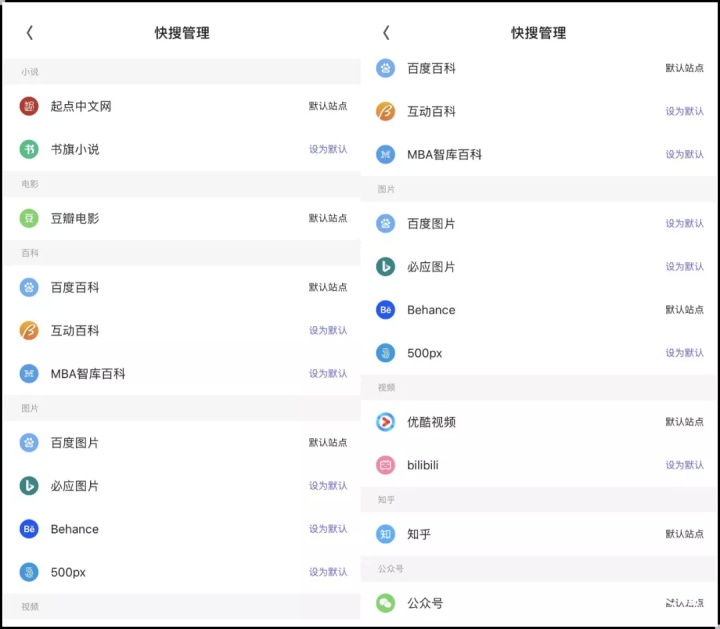Image resolution: width=720 pixels, height=629 pixels.
Task: Set Behance as default on left screen
Action: point(328,529)
